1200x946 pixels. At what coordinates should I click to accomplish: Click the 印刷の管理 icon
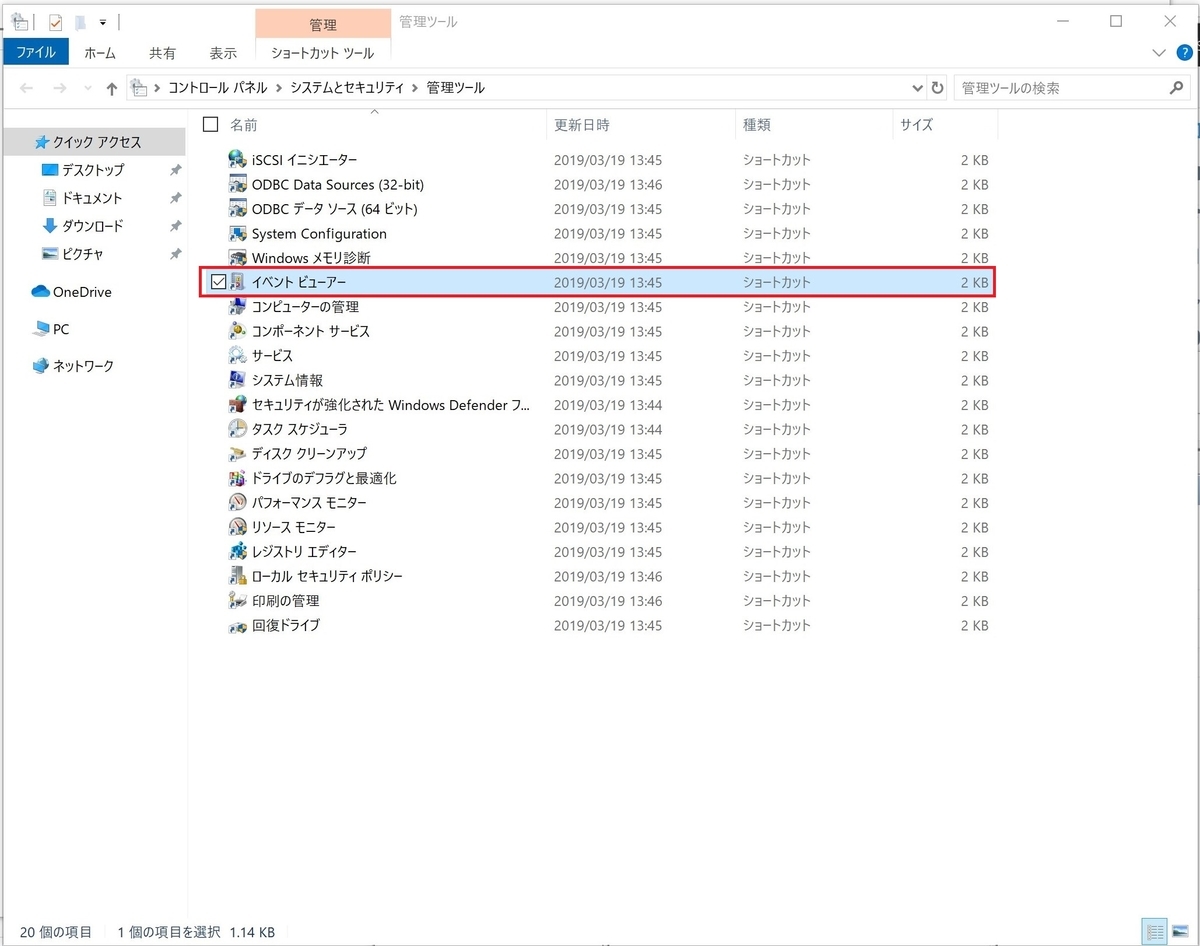237,601
